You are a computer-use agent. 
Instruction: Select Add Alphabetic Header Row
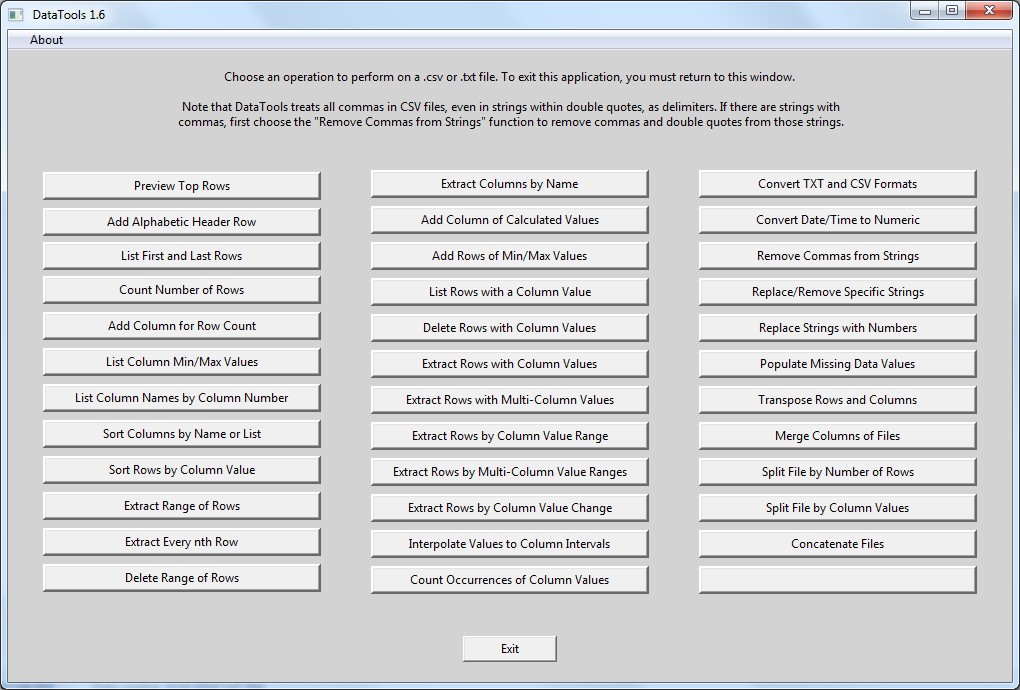[181, 221]
